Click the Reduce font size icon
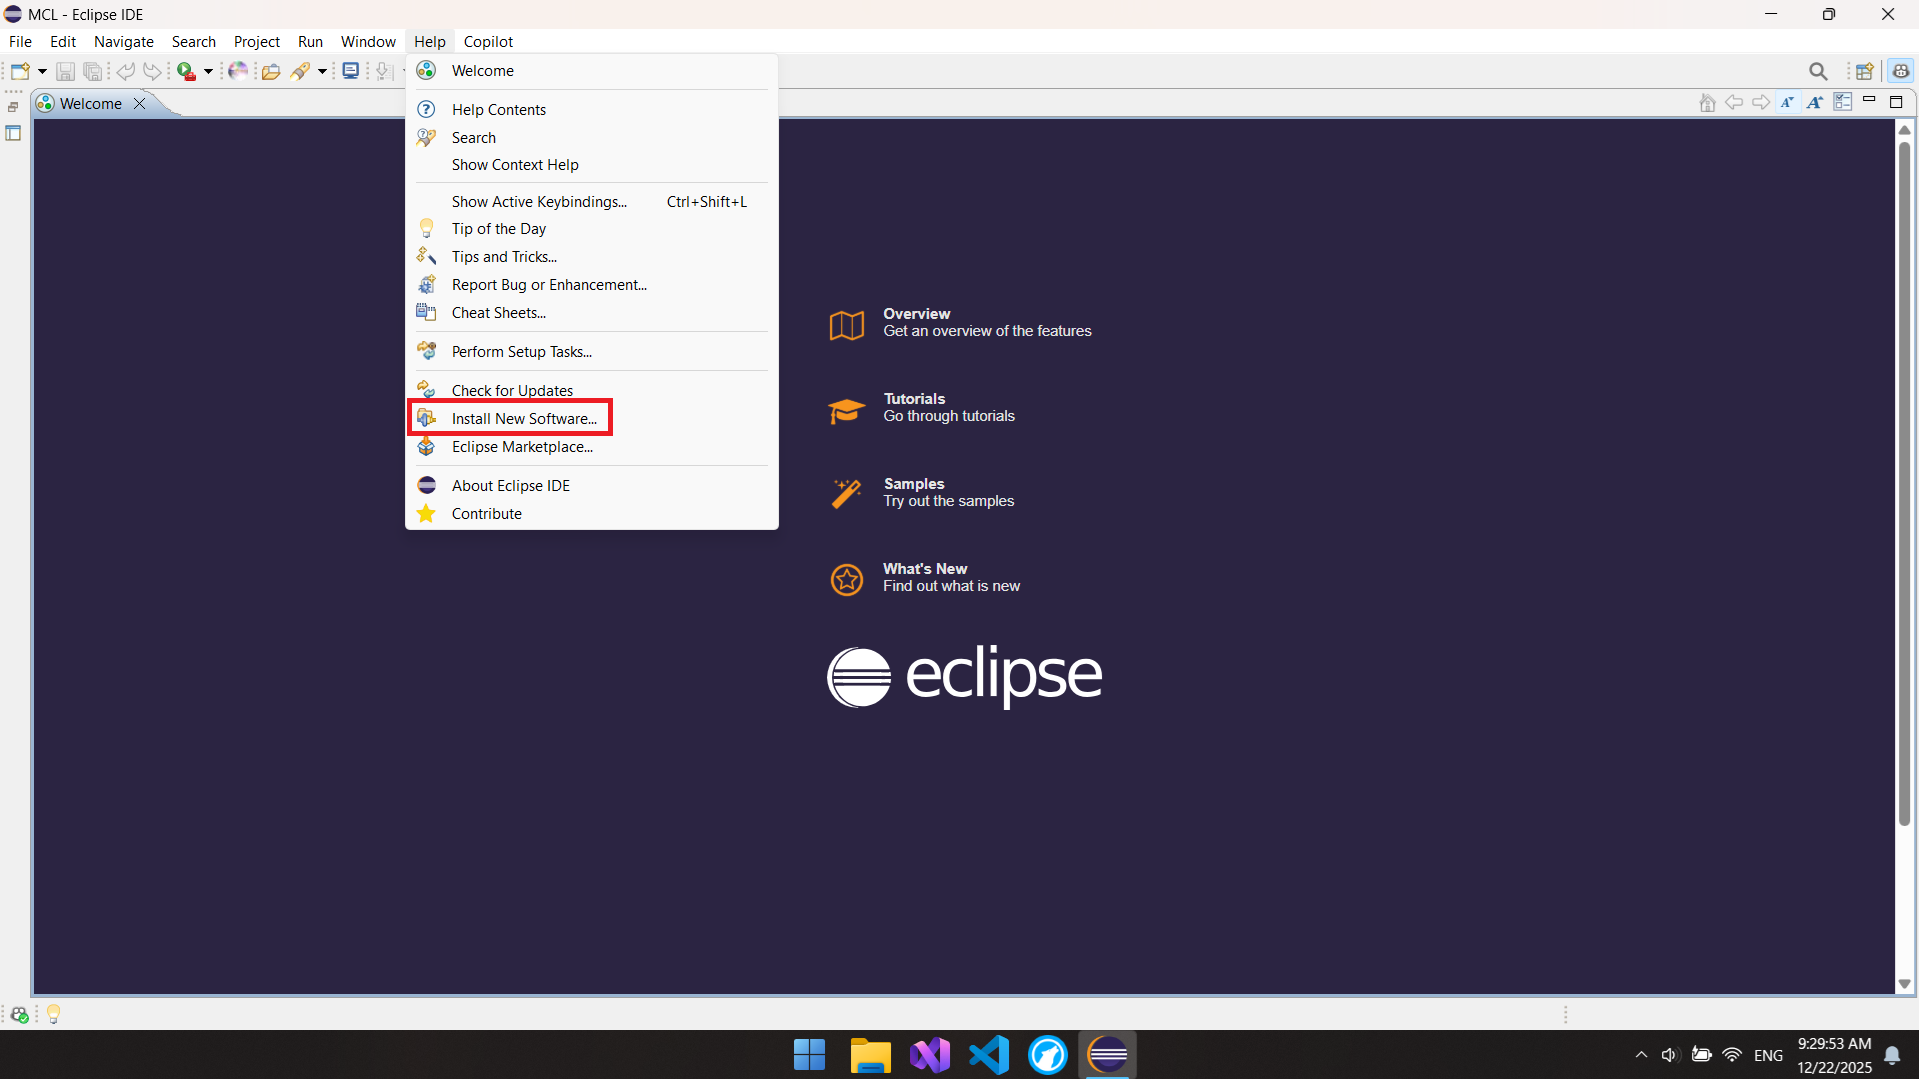Screen dimensions: 1920x1079 tap(1787, 102)
